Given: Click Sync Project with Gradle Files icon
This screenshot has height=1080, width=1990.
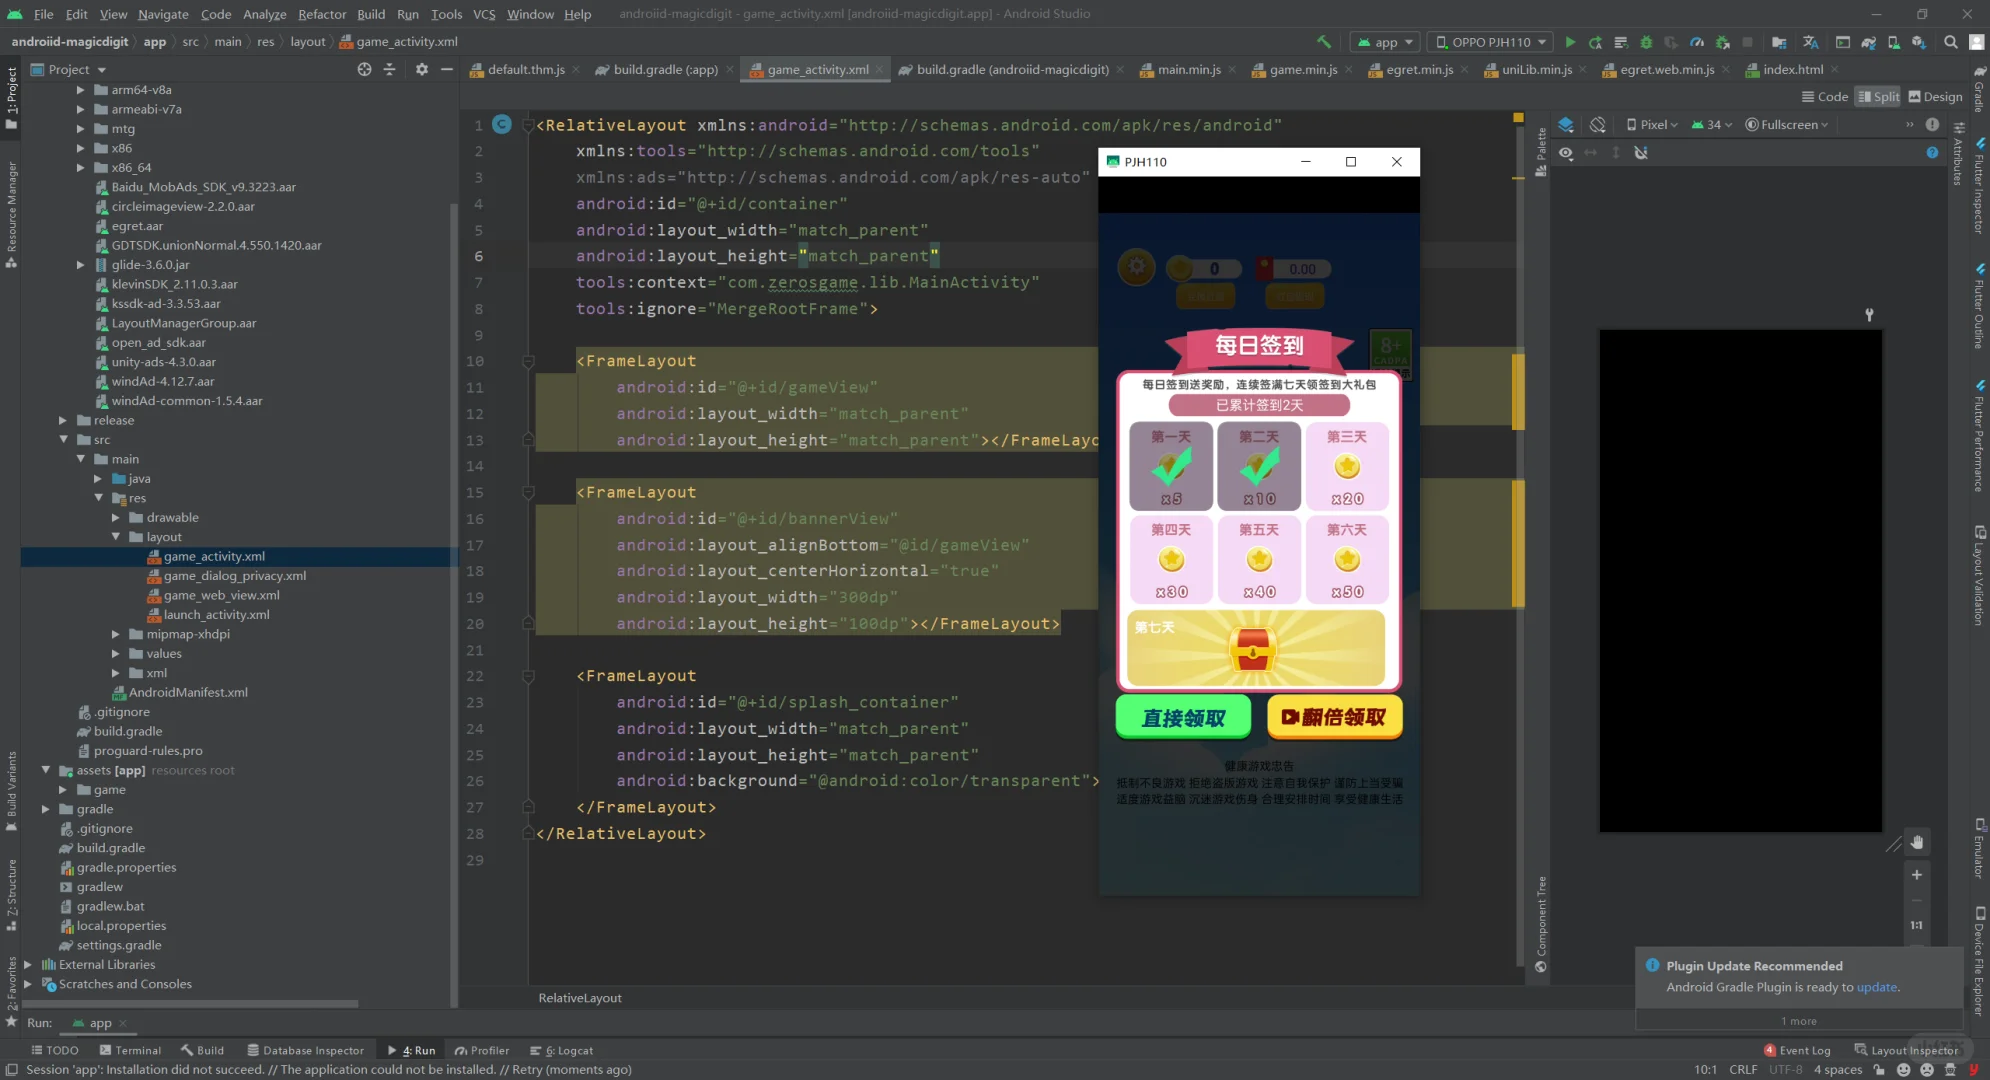Looking at the screenshot, I should coord(1868,42).
